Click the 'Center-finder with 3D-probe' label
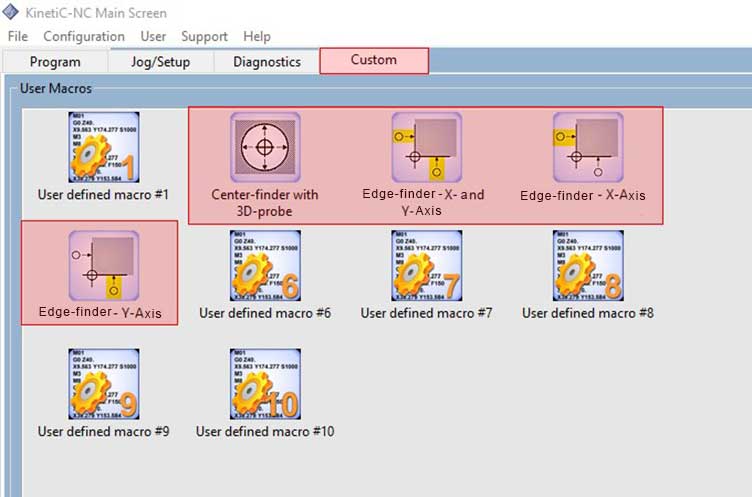The width and height of the screenshot is (752, 497). click(265, 203)
